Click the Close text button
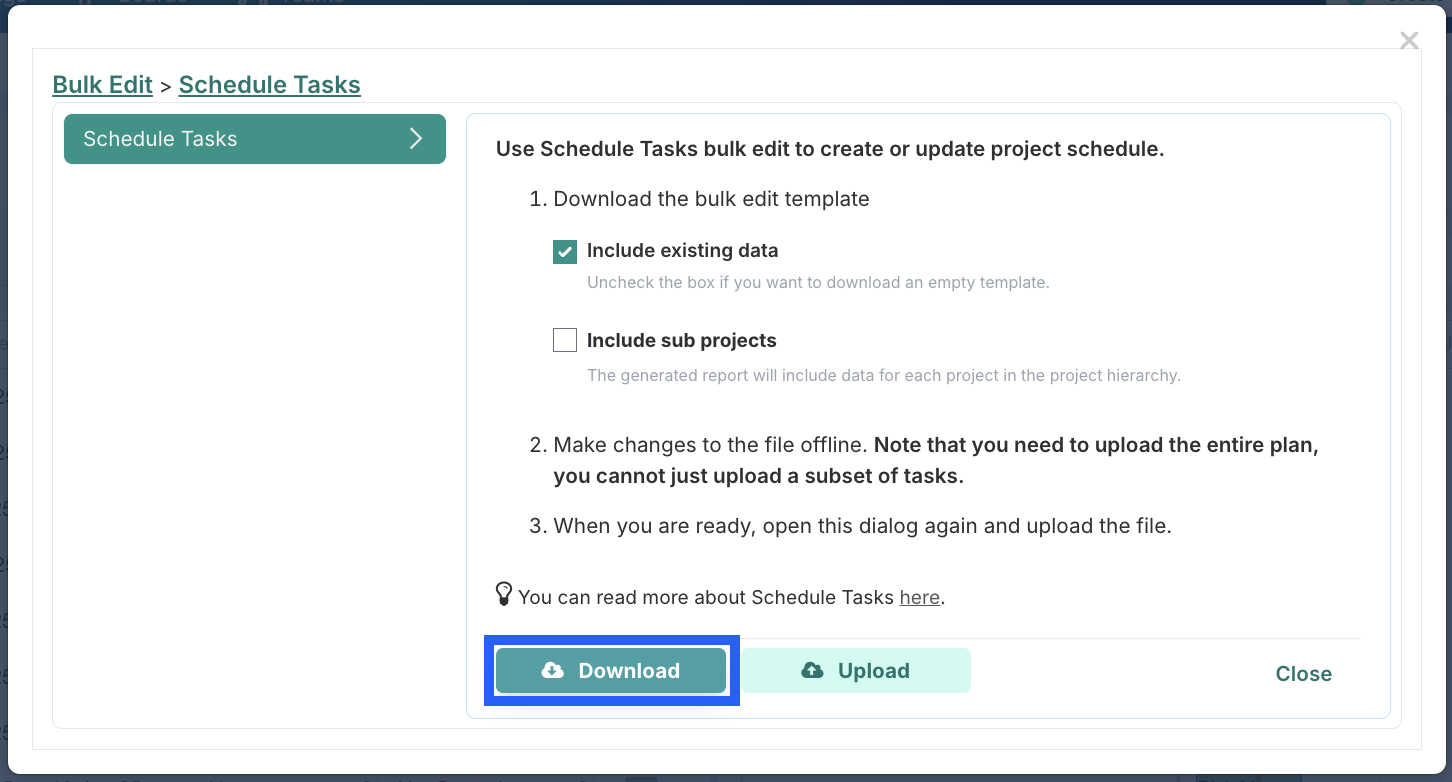1452x782 pixels. coord(1304,674)
